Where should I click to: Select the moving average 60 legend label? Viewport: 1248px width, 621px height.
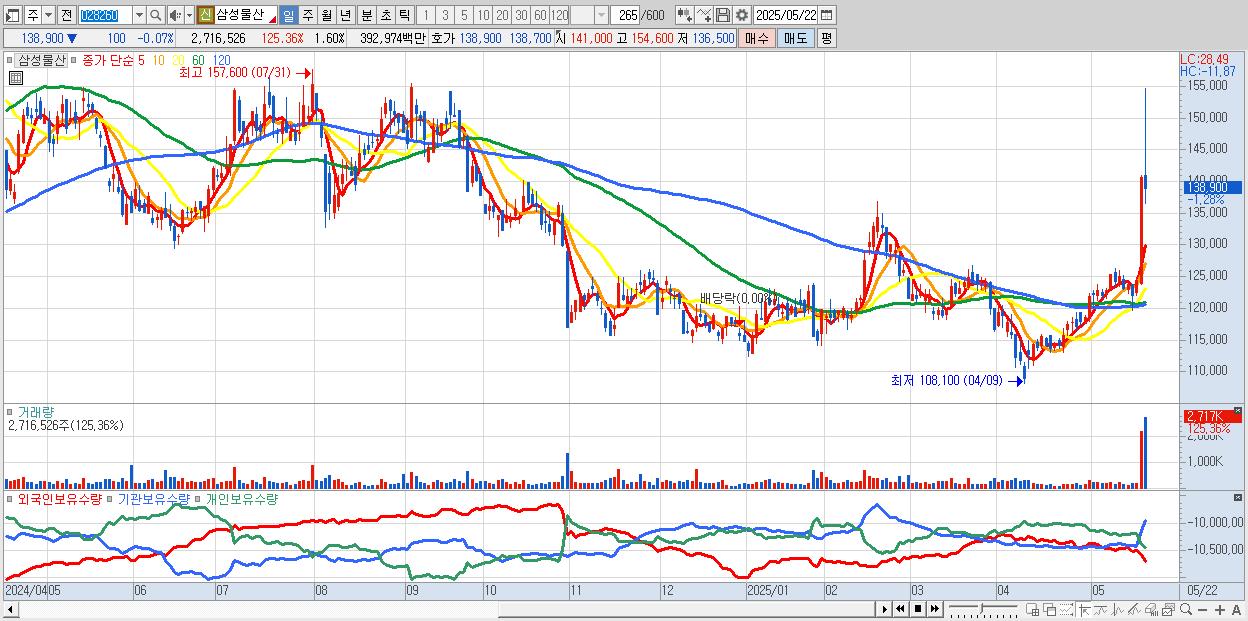pyautogui.click(x=198, y=60)
